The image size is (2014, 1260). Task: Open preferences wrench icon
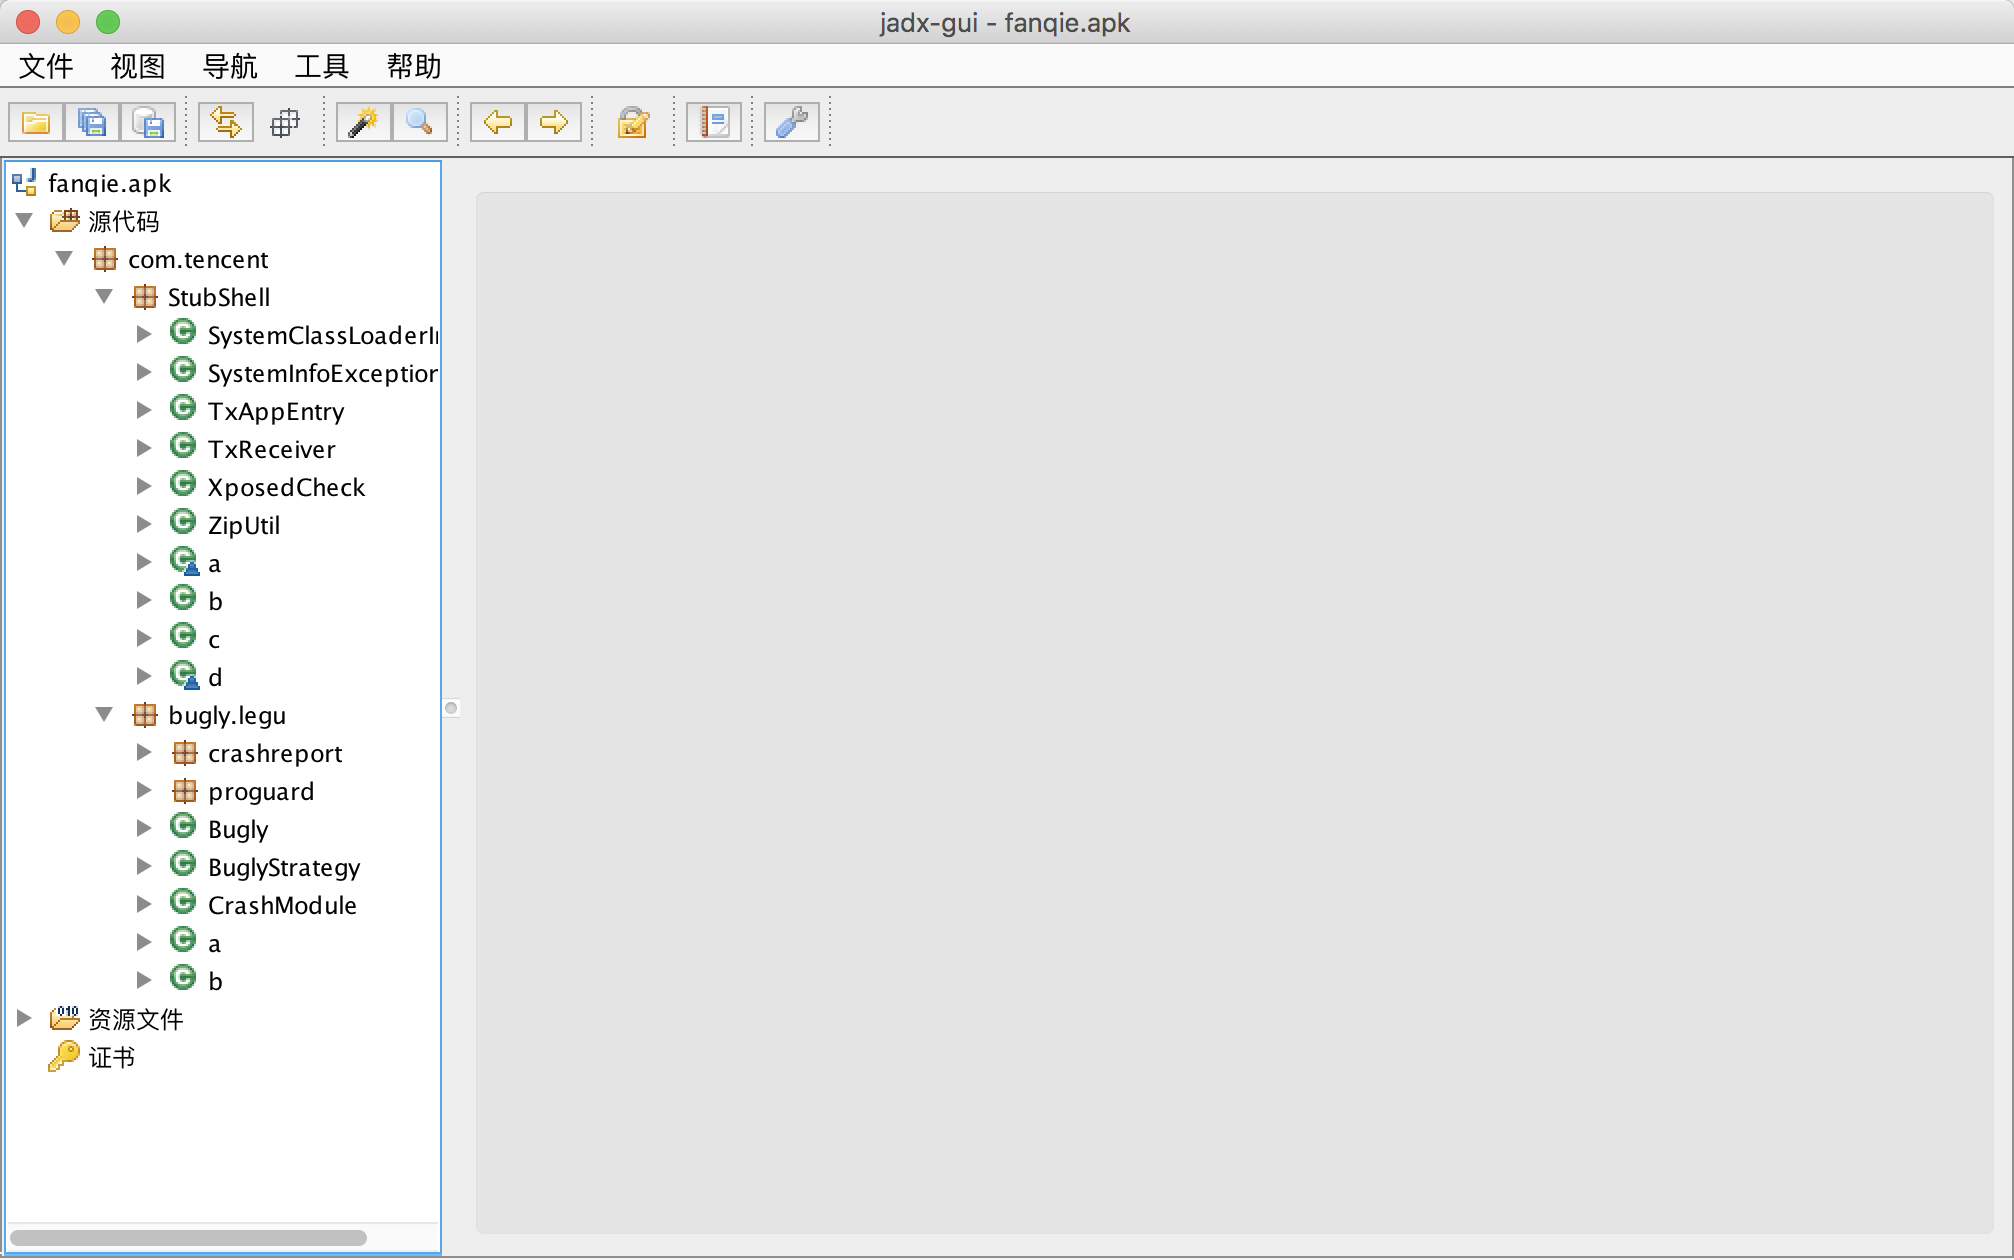tap(792, 123)
